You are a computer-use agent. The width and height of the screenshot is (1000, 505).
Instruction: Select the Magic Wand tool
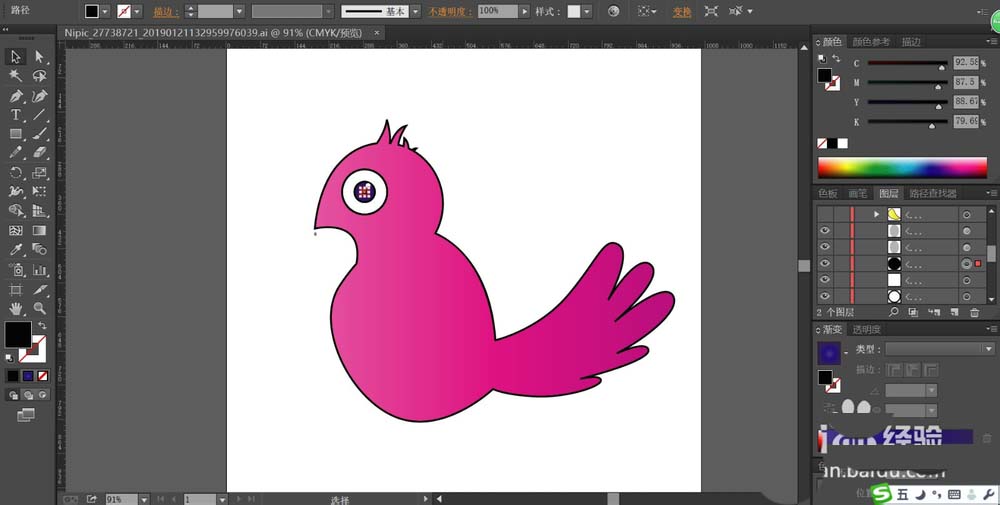pyautogui.click(x=16, y=76)
